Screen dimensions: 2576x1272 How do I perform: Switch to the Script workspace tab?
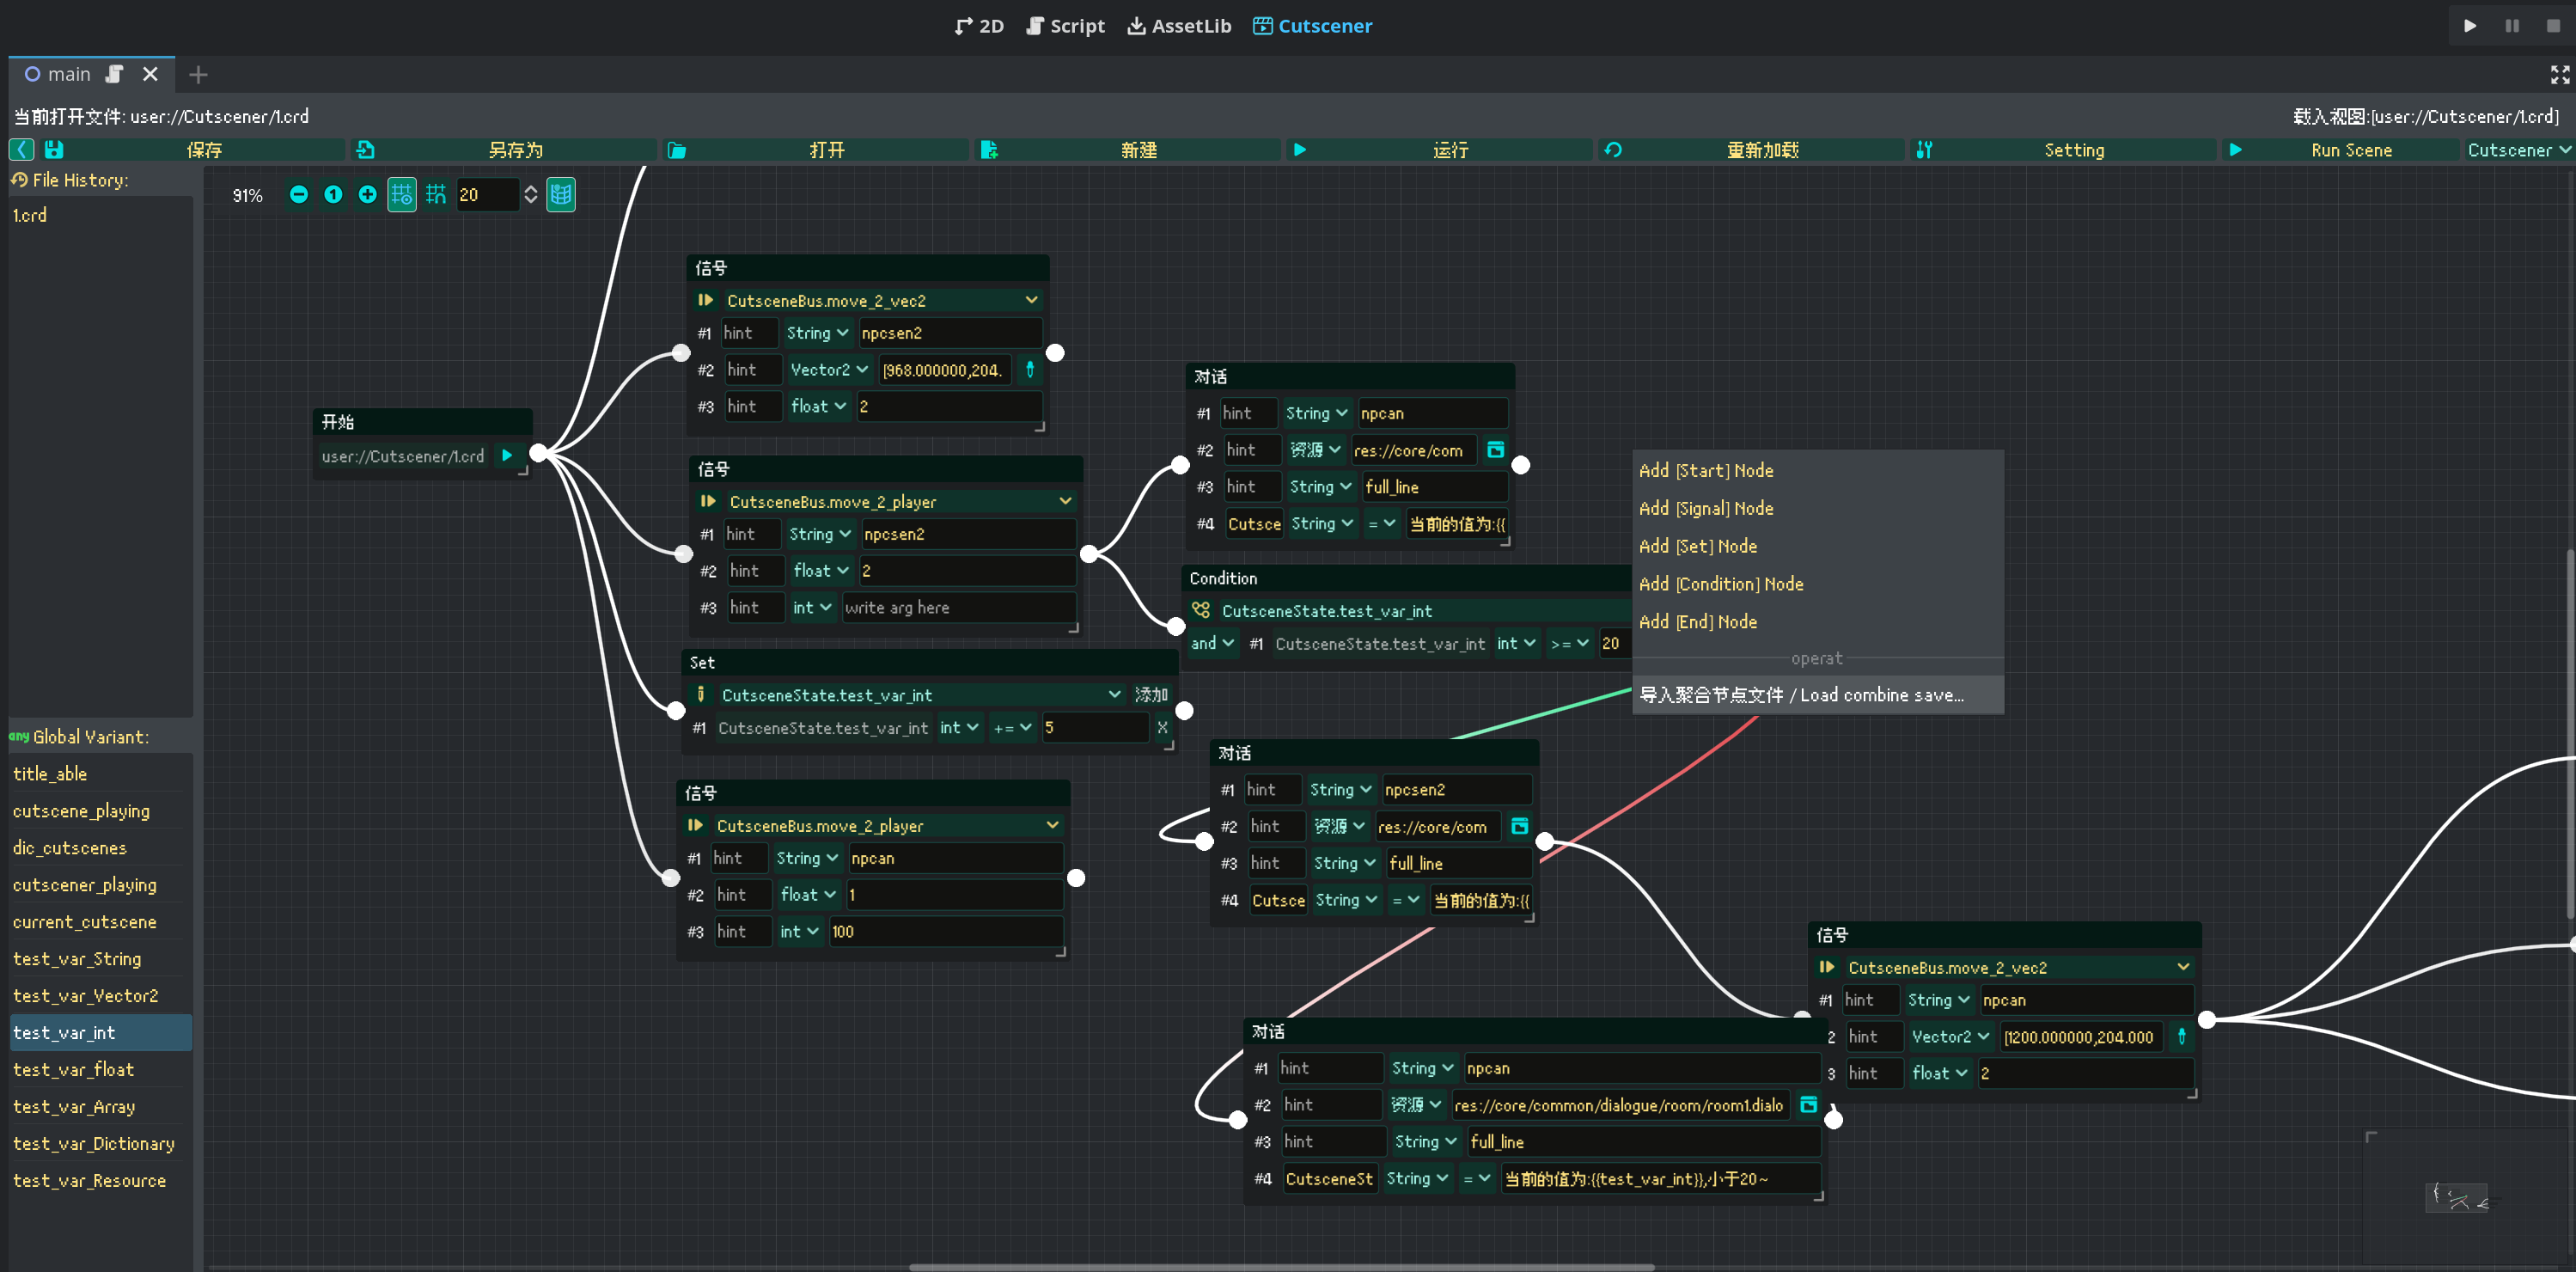1065,26
